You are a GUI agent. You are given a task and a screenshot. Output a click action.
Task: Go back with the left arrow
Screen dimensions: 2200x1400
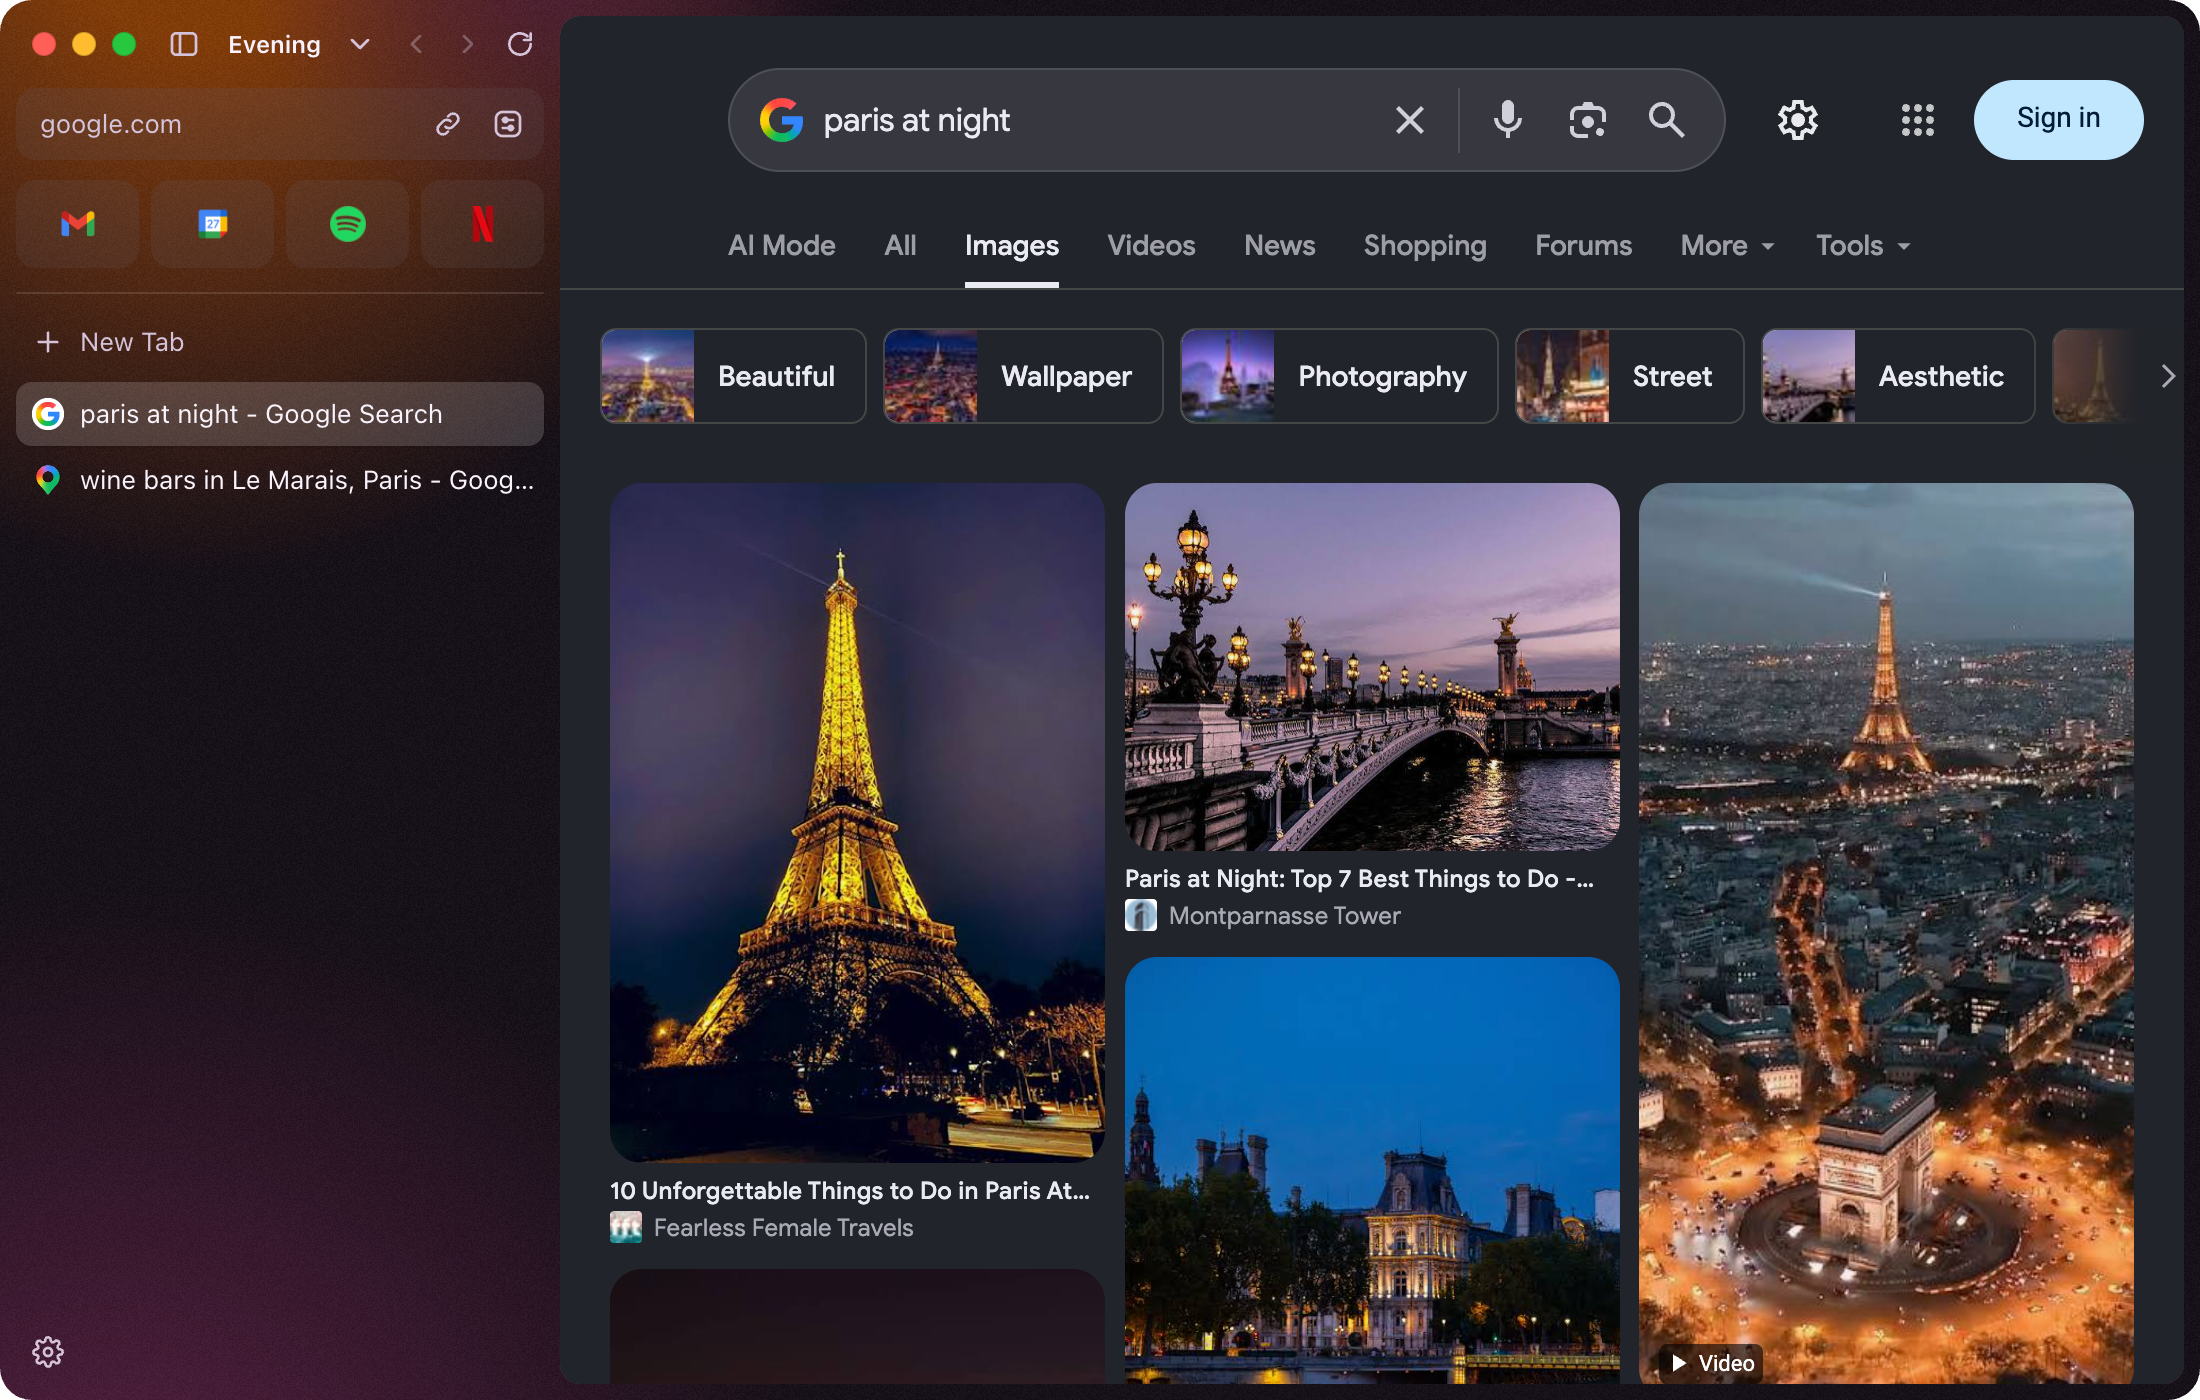(x=417, y=44)
